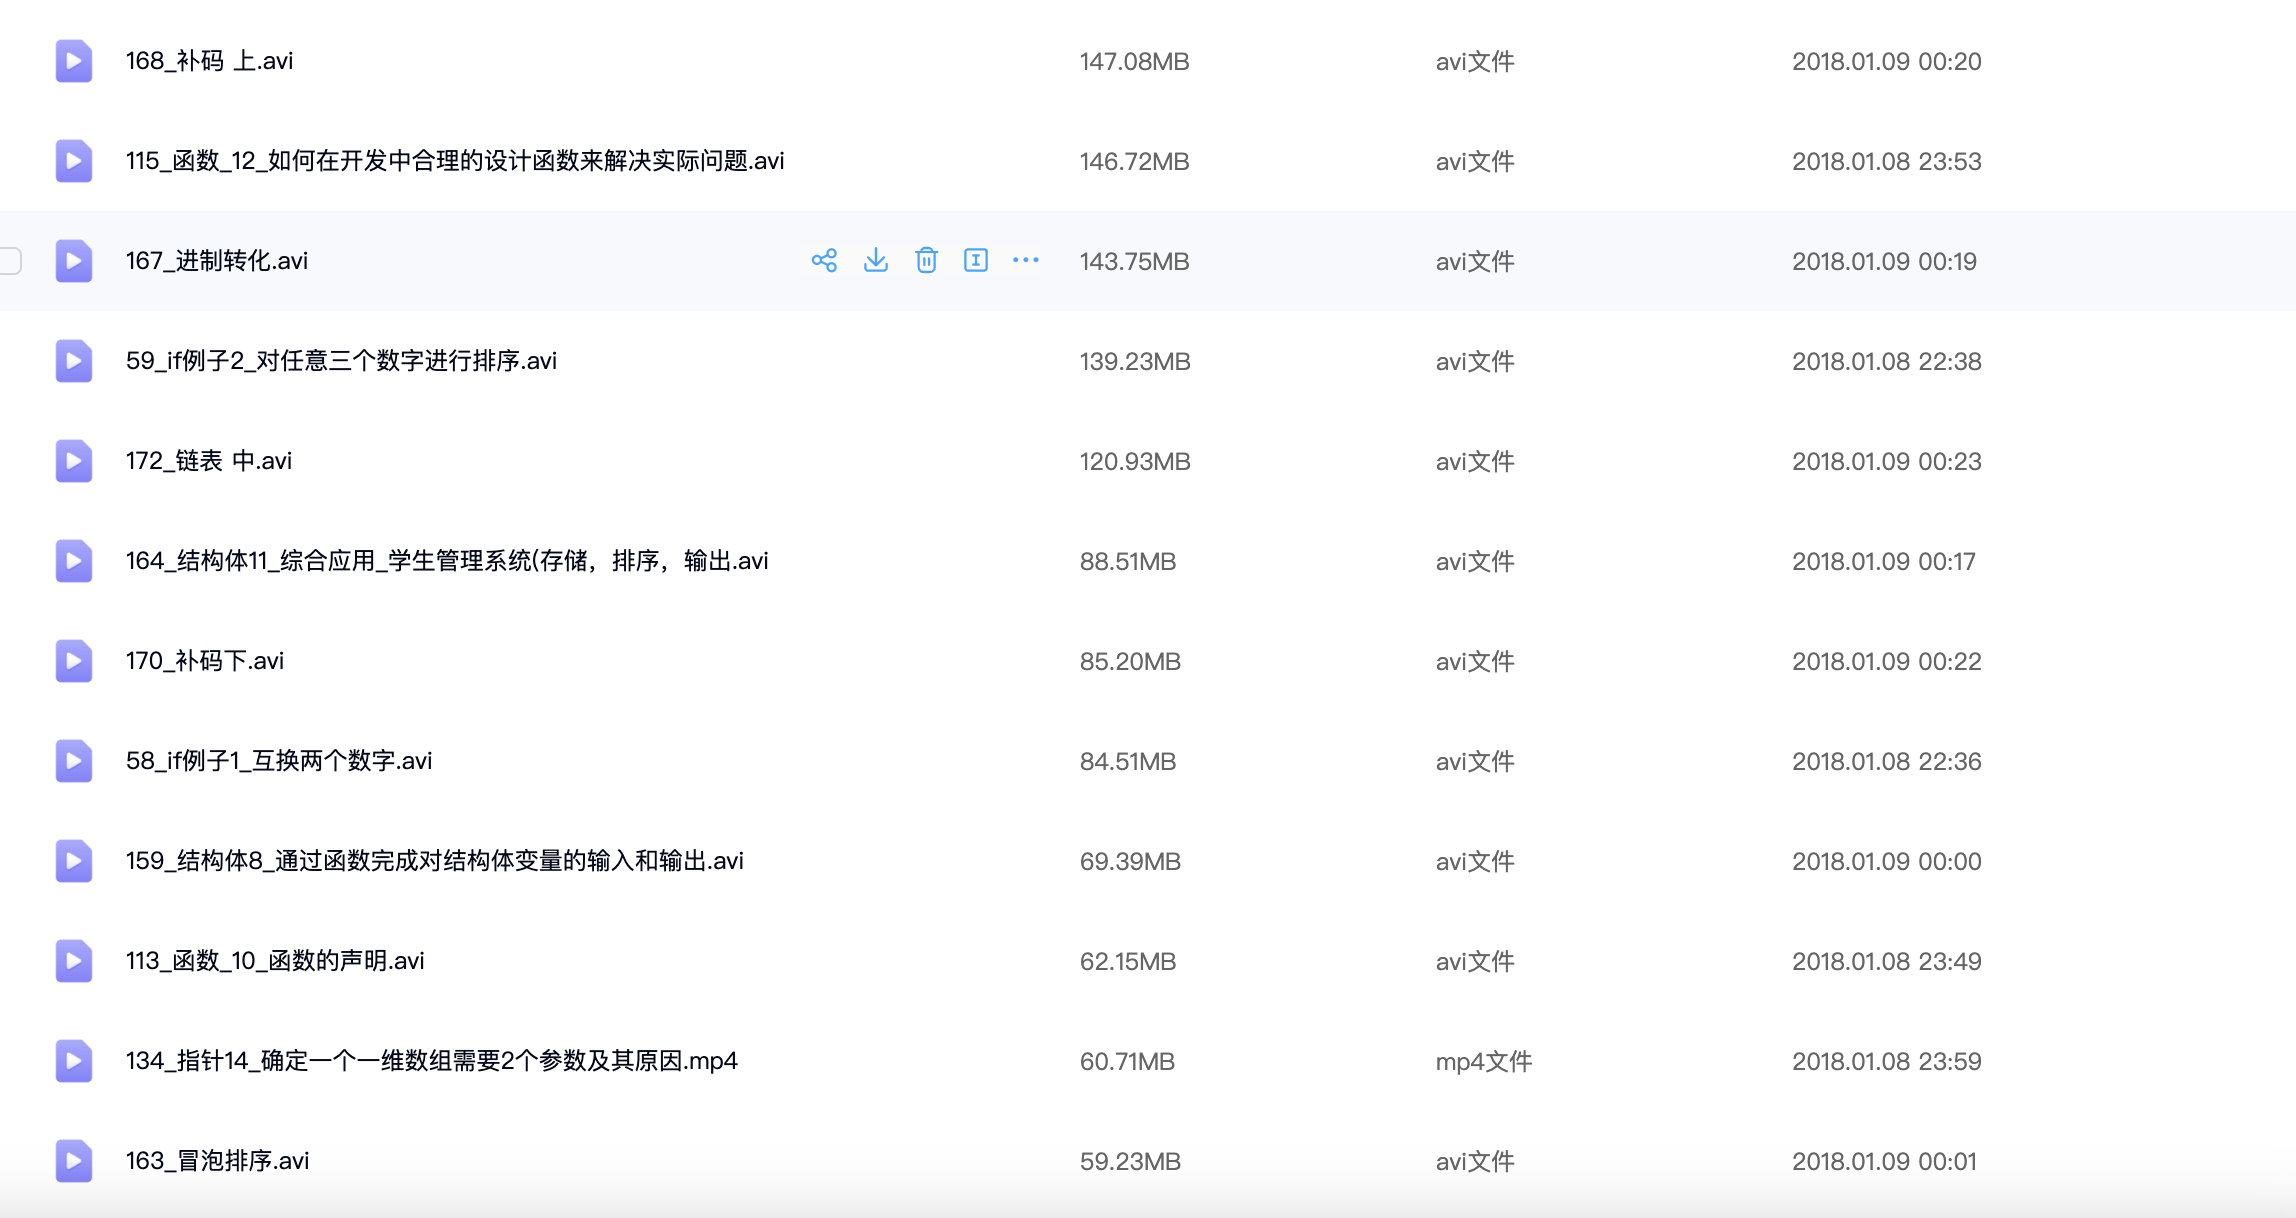The height and width of the screenshot is (1218, 2296).
Task: Tick the checkbox for 167_进制转化.avi
Action: pyautogui.click(x=10, y=260)
